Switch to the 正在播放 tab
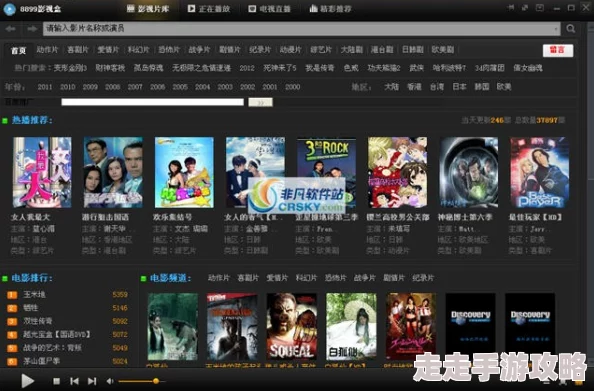 209,9
